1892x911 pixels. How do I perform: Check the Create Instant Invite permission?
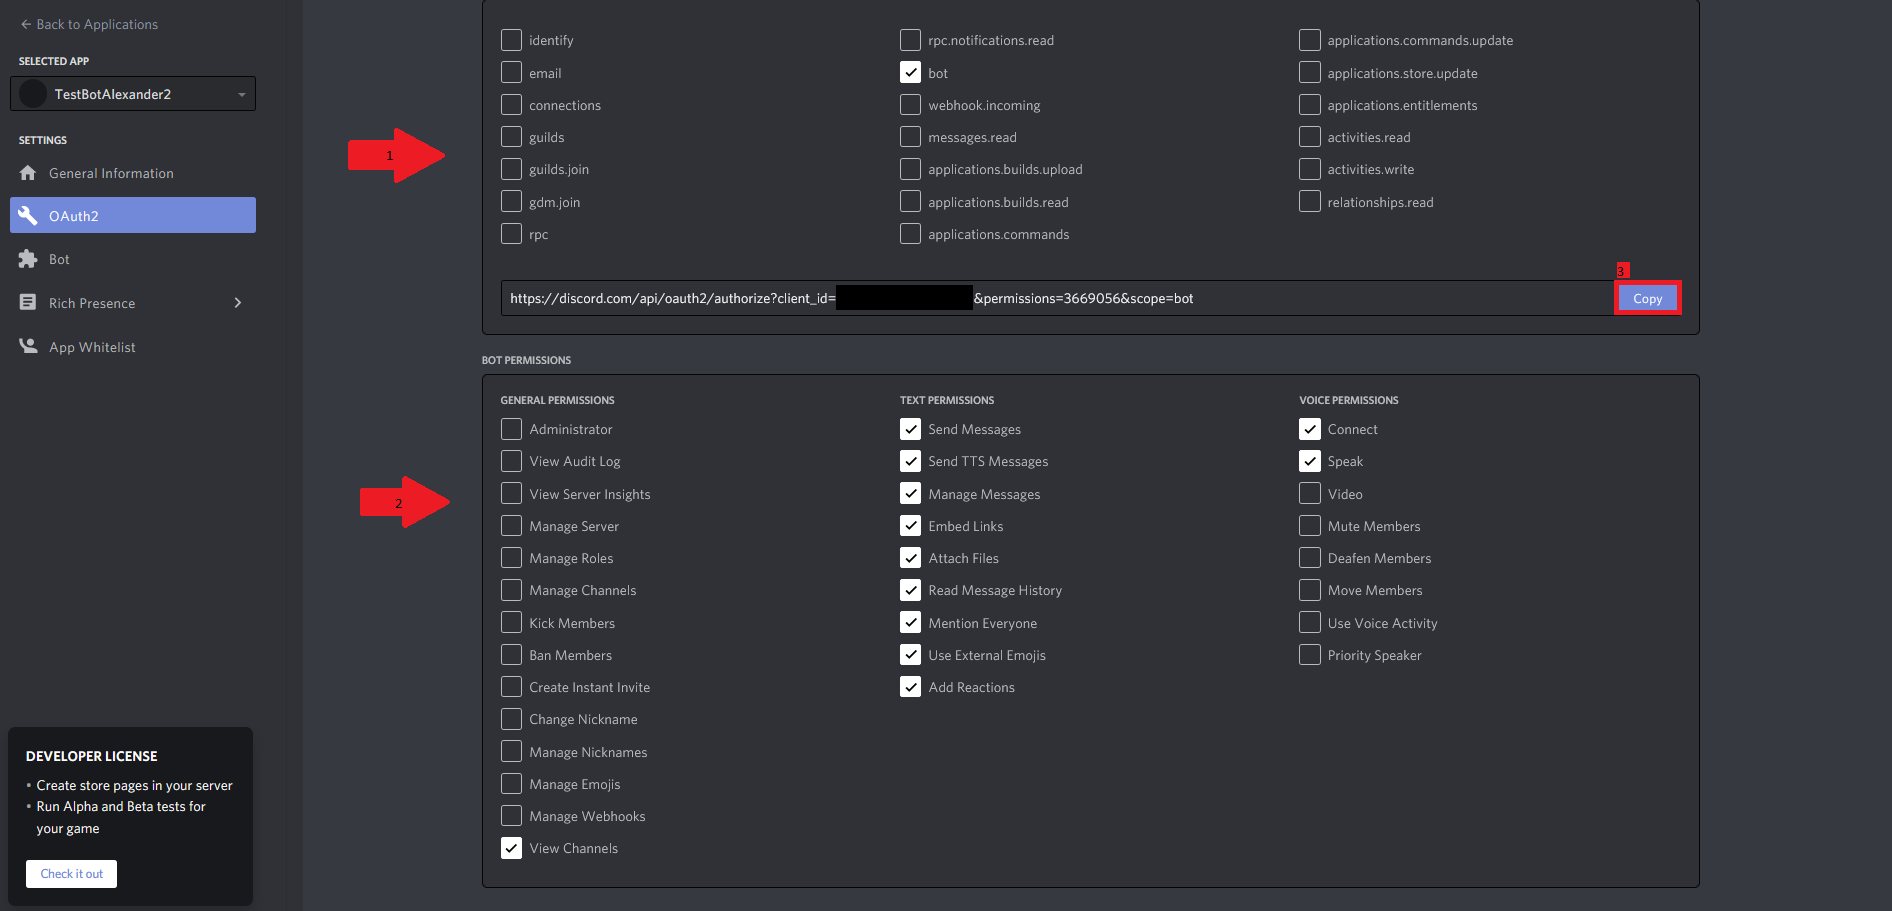pyautogui.click(x=511, y=686)
